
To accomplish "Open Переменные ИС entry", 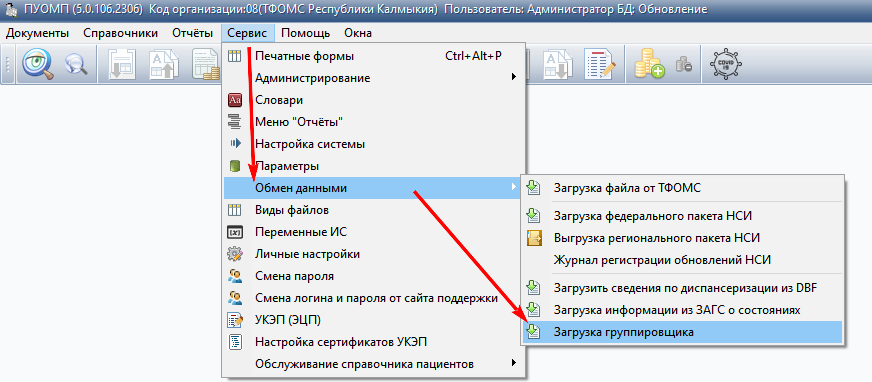I will click(x=374, y=232).
